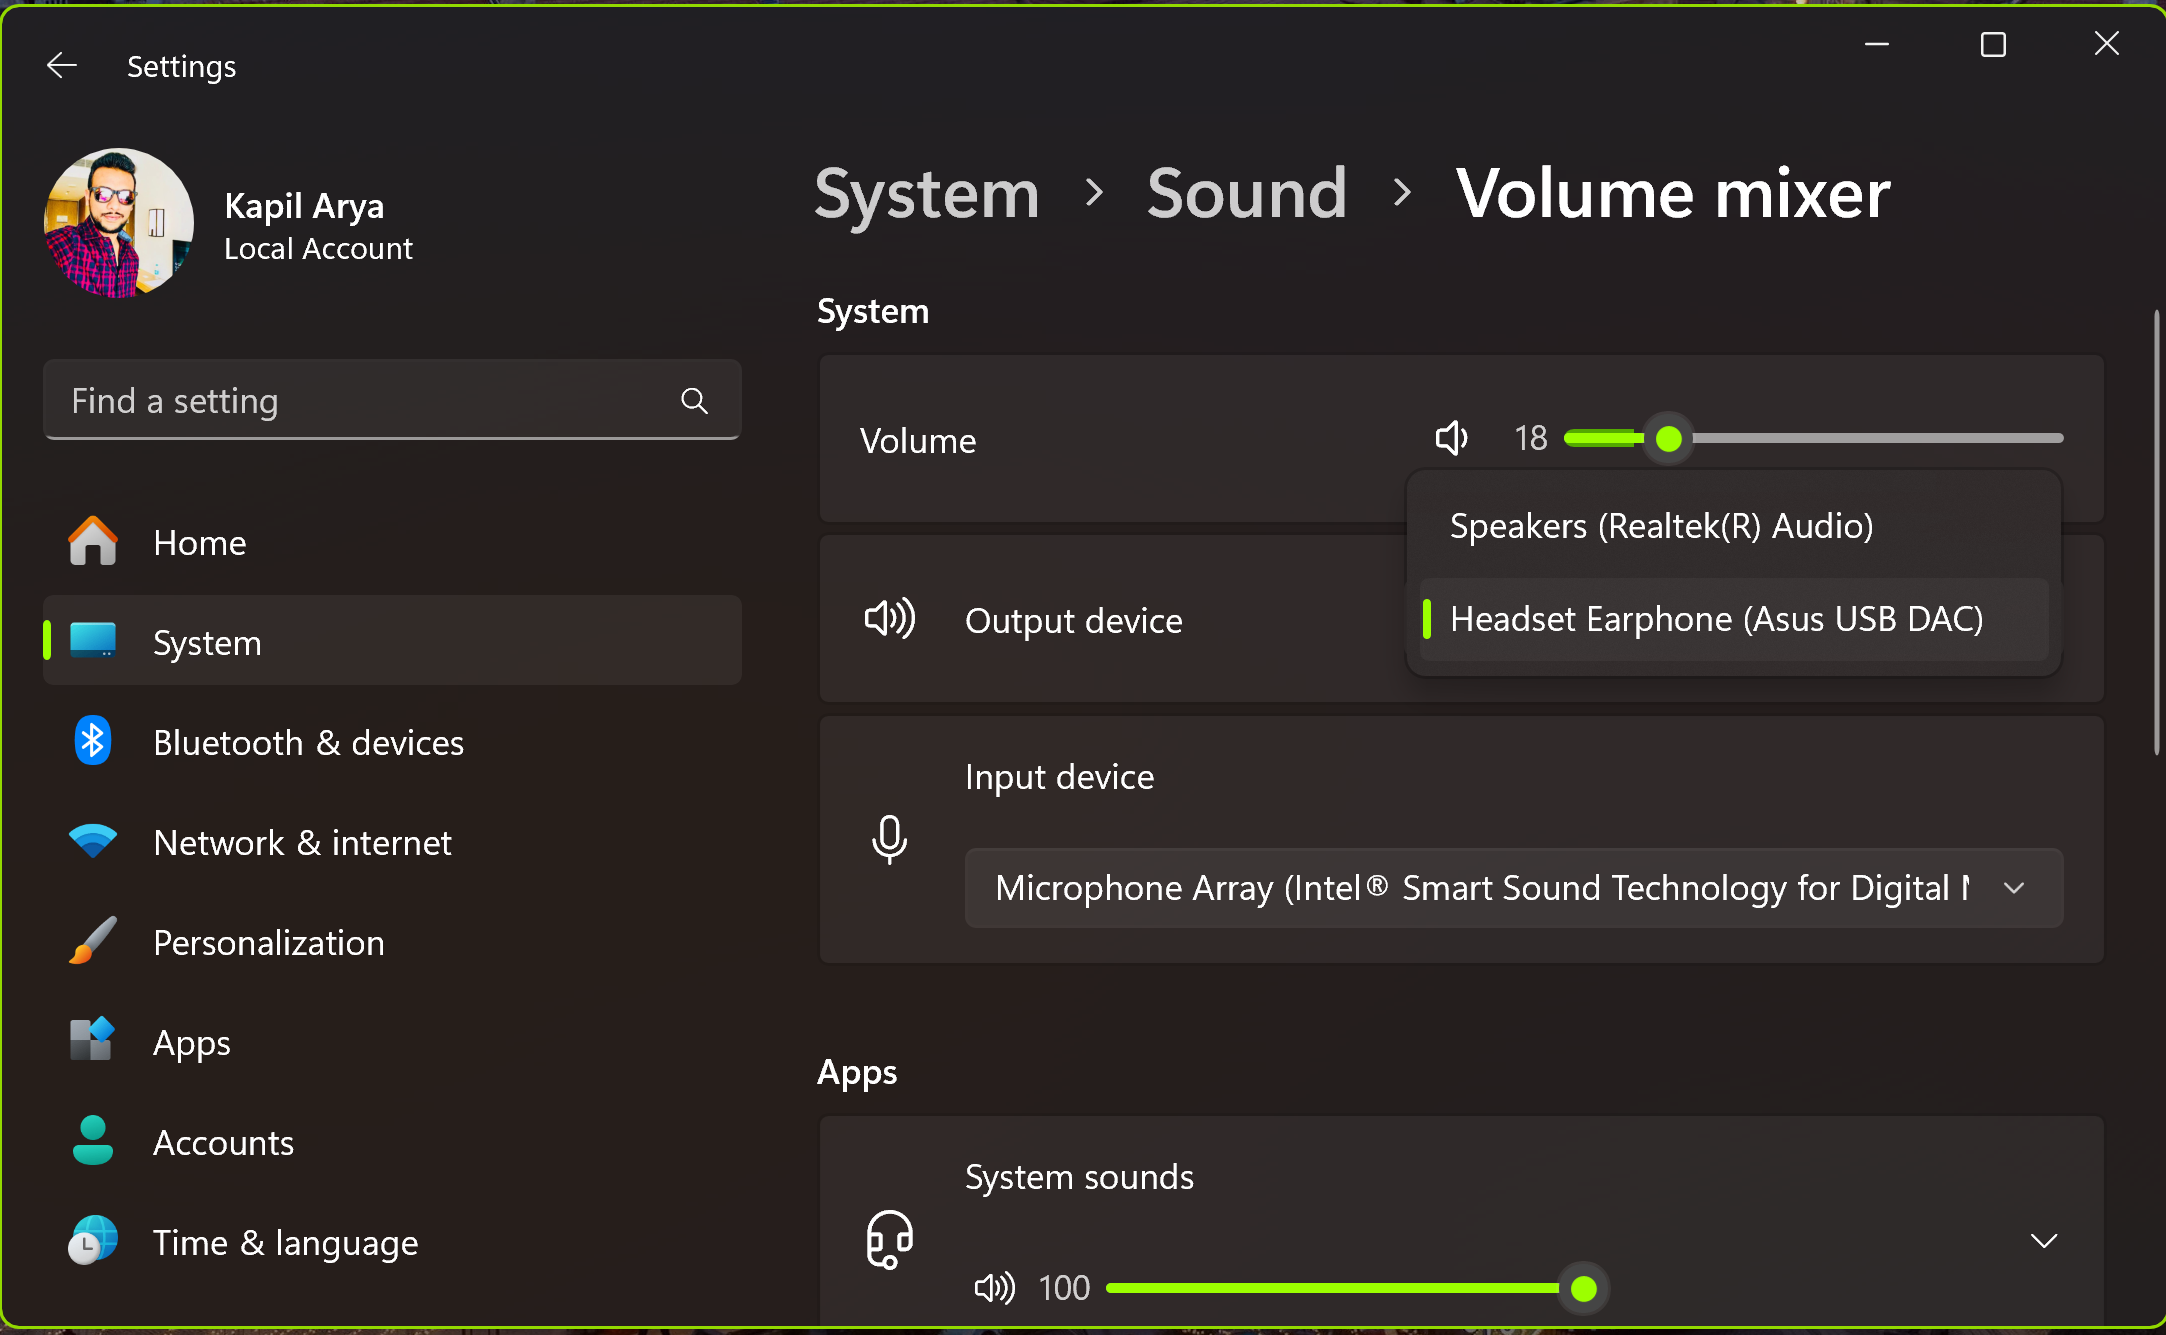Screen dimensions: 2166x1335
Task: Open Network & internet settings
Action: [302, 843]
